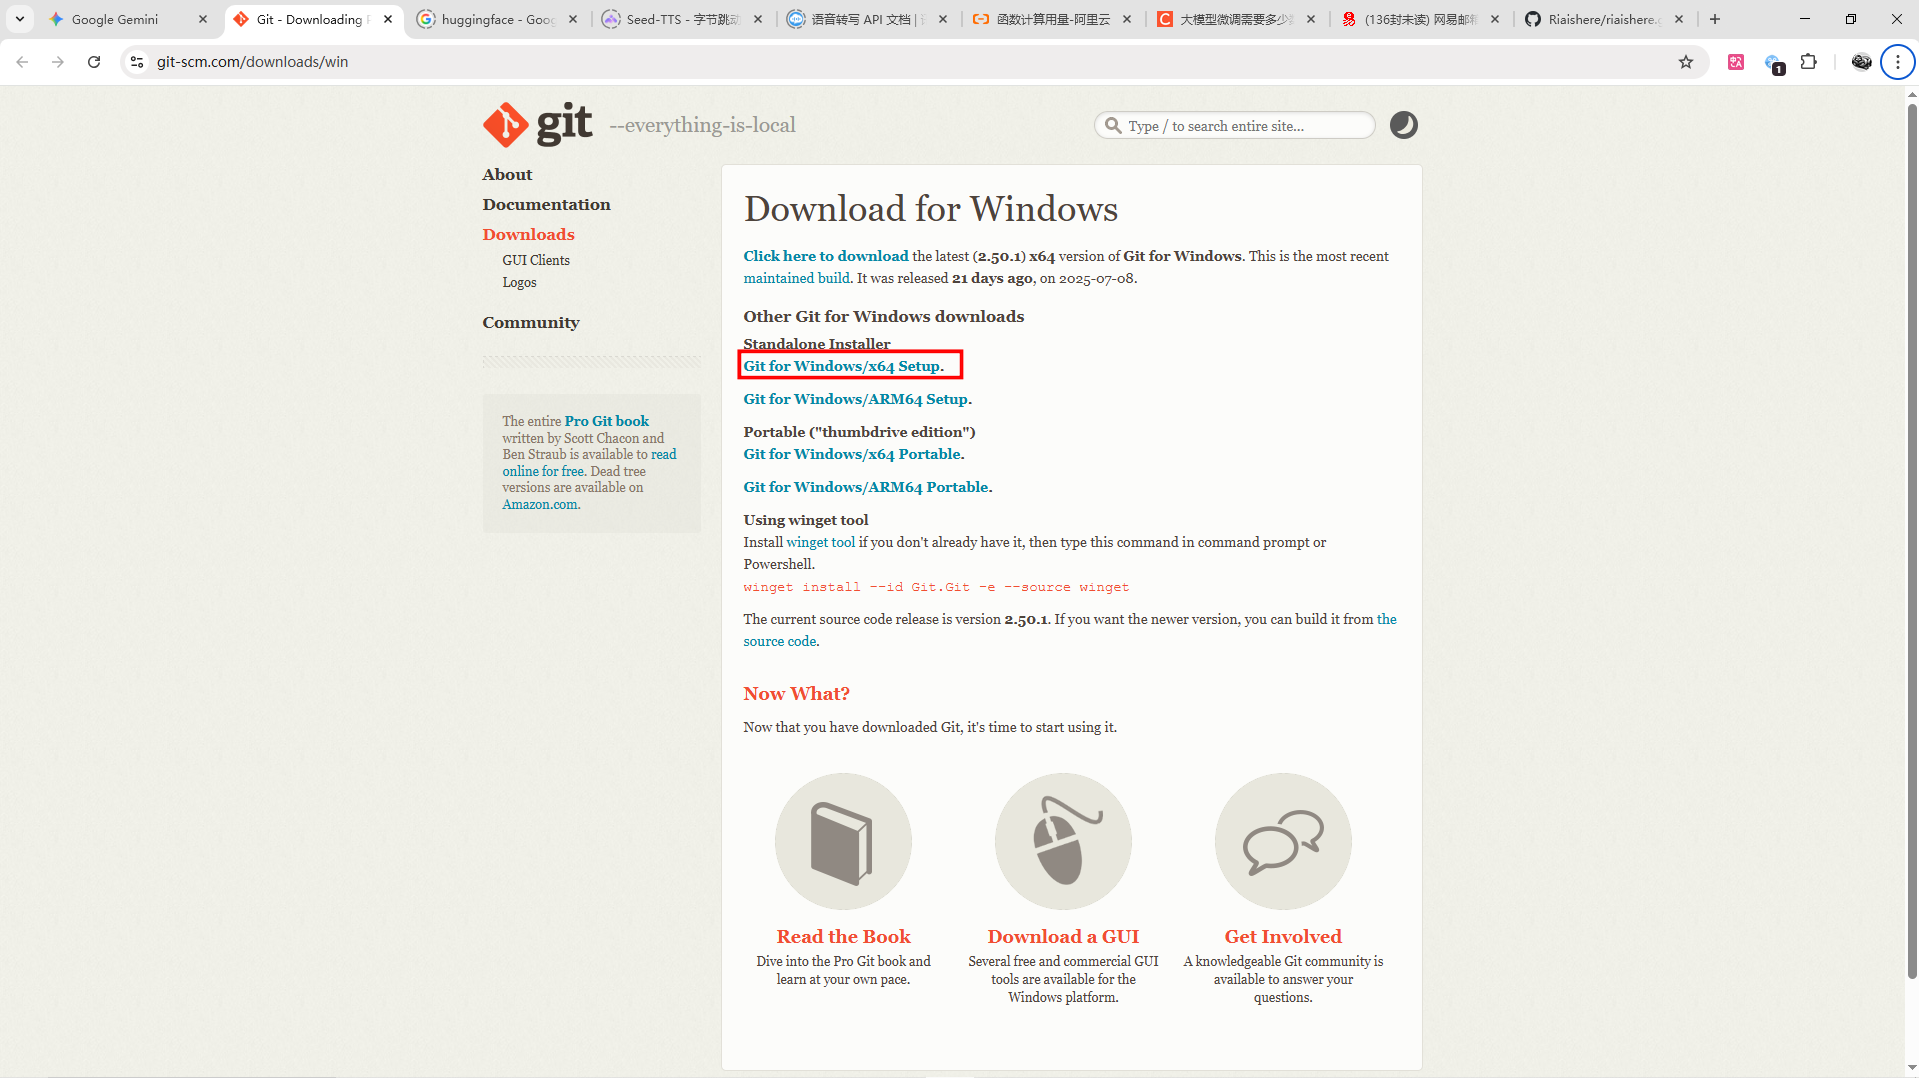Image resolution: width=1919 pixels, height=1078 pixels.
Task: Open the Amazon.com link
Action: tap(540, 504)
